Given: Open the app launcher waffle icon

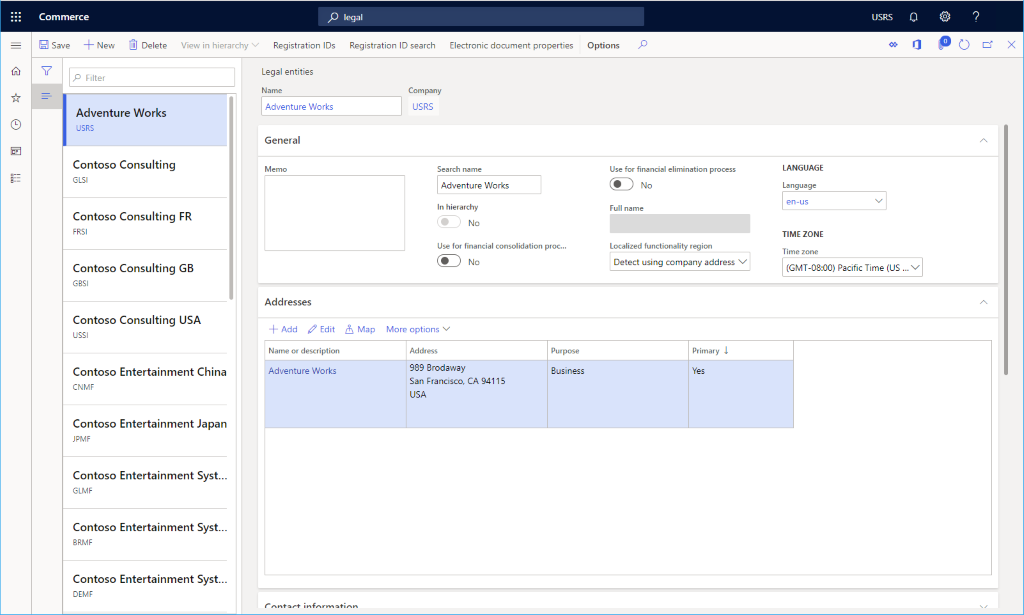Looking at the screenshot, I should [16, 17].
